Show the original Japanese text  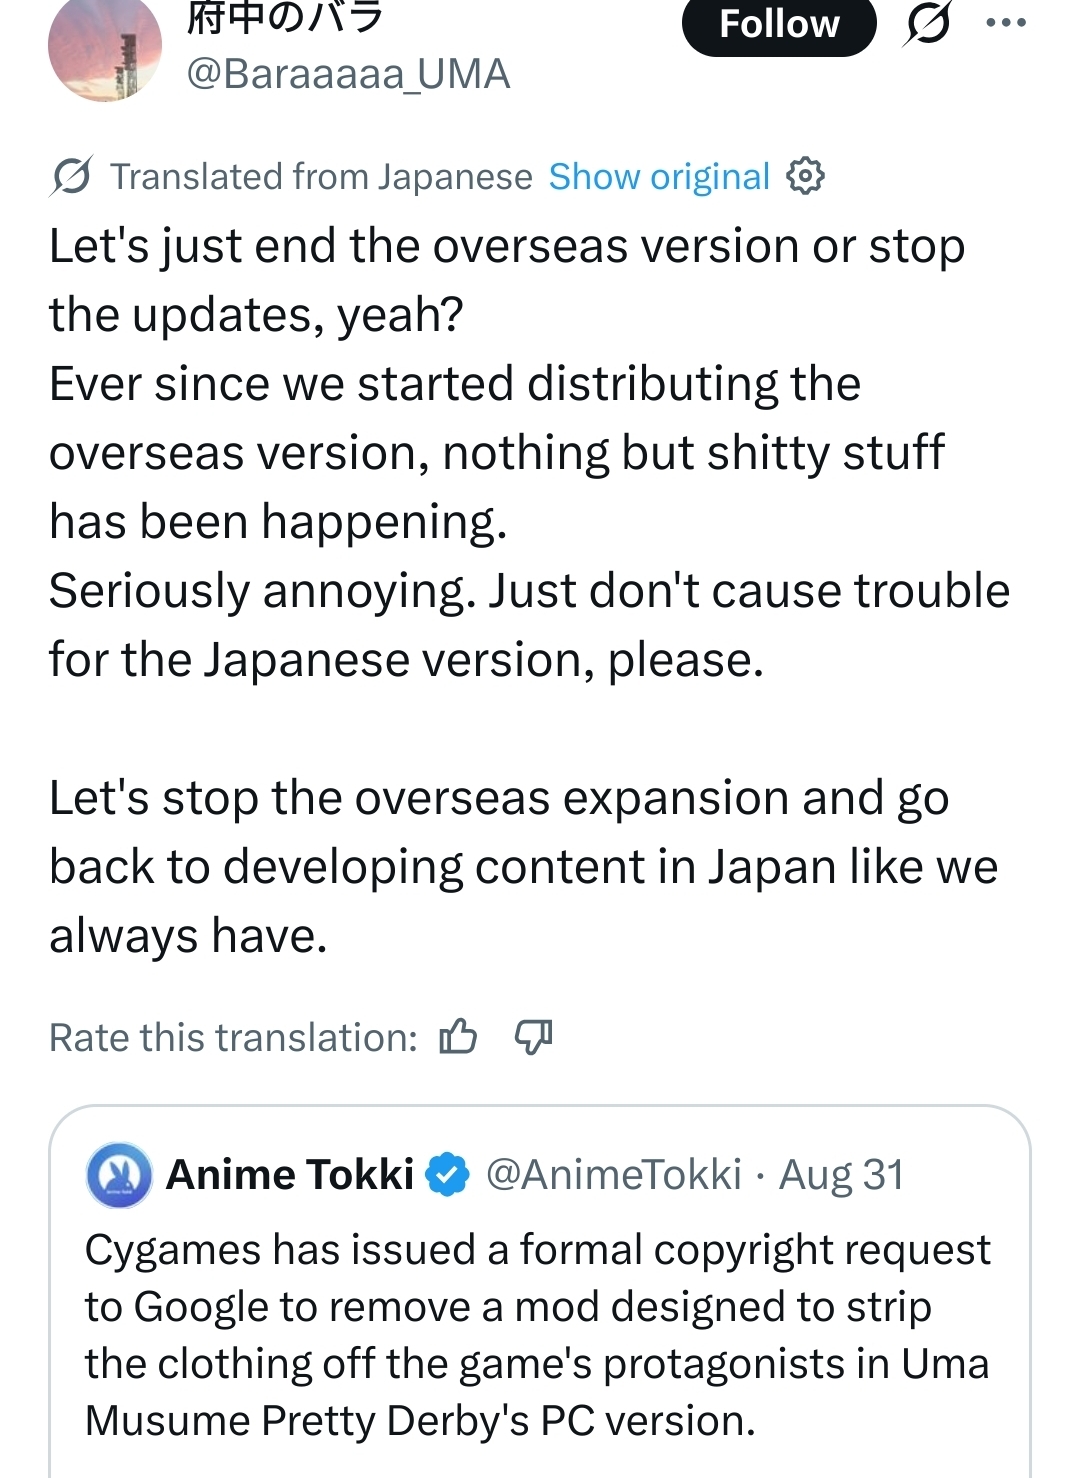[x=659, y=177]
